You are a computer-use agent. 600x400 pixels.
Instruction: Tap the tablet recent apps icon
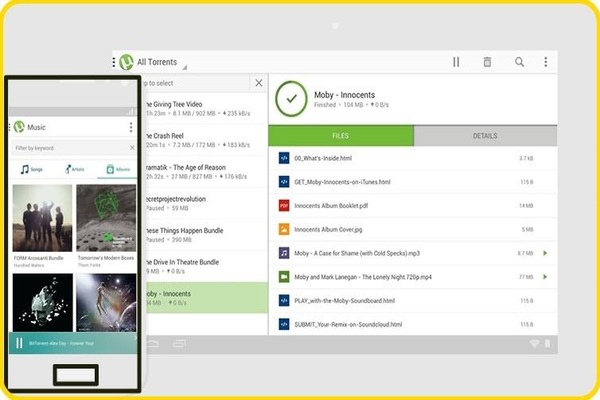pos(179,344)
